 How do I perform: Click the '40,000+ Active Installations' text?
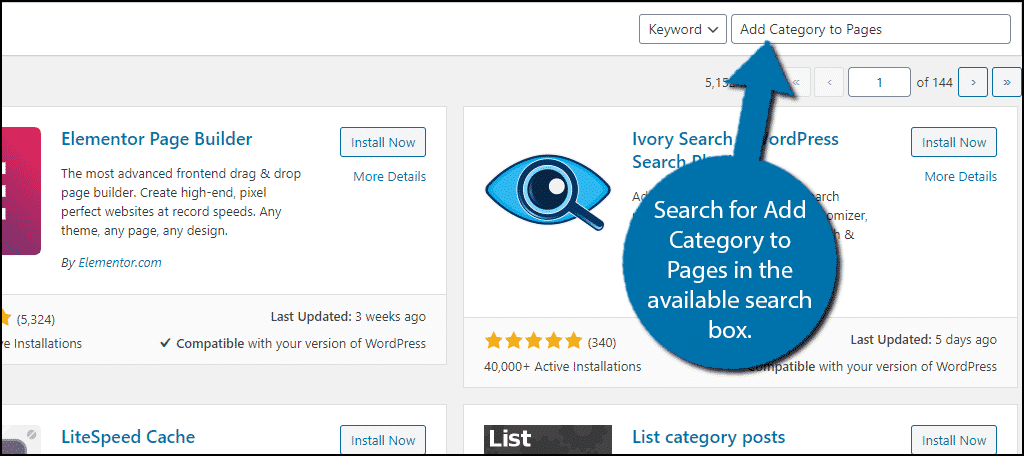[562, 366]
